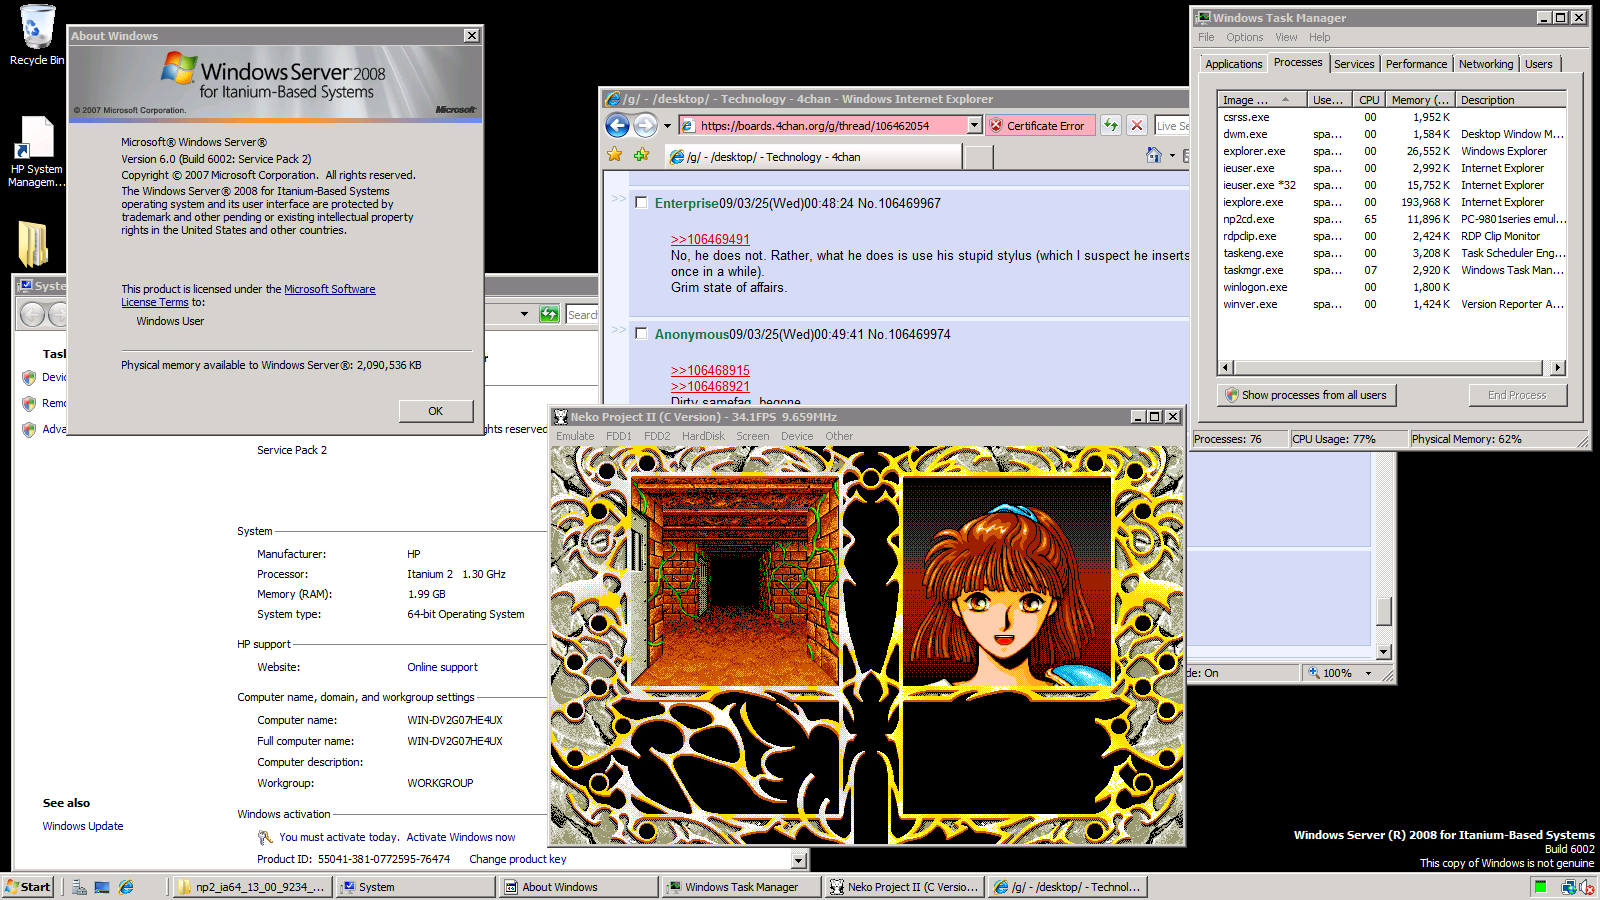Image resolution: width=1600 pixels, height=900 pixels.
Task: Click the Windows Update link in System window
Action: (83, 826)
